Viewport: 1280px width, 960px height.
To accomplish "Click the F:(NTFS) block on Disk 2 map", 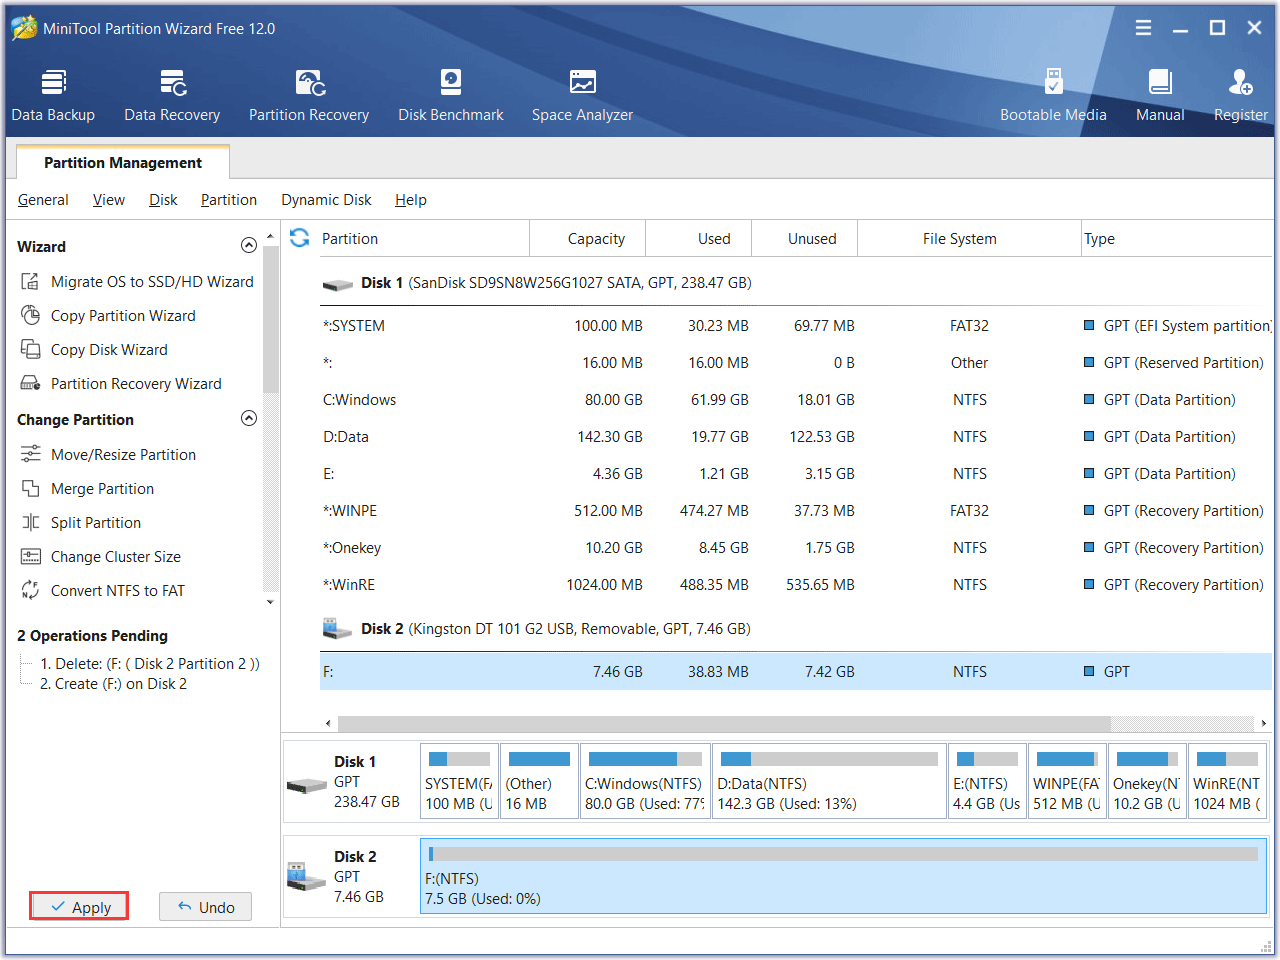I will tap(843, 876).
